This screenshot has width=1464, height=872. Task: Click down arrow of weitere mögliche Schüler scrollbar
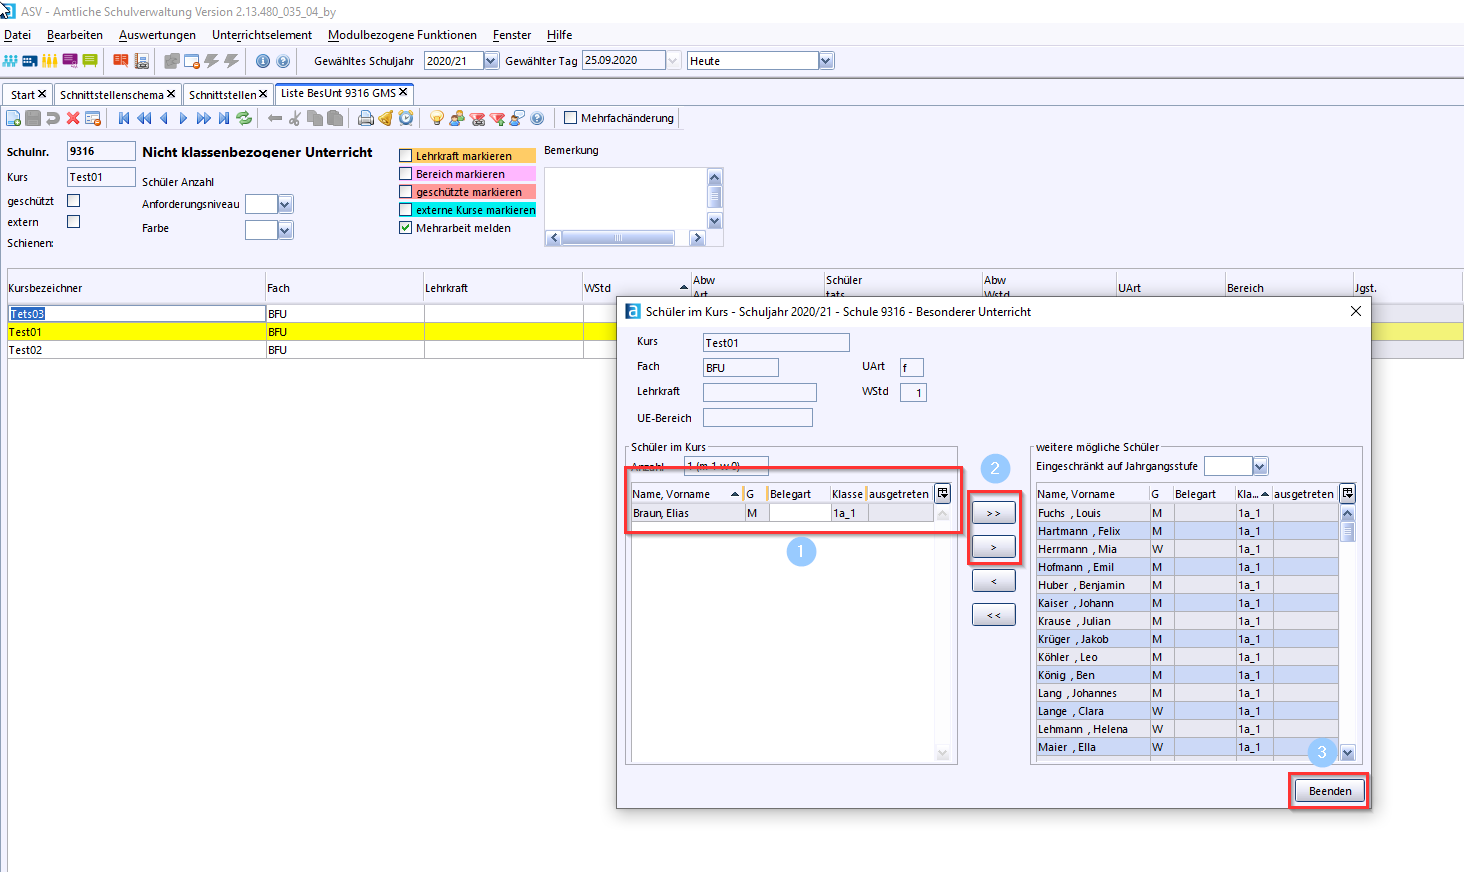(x=1348, y=753)
